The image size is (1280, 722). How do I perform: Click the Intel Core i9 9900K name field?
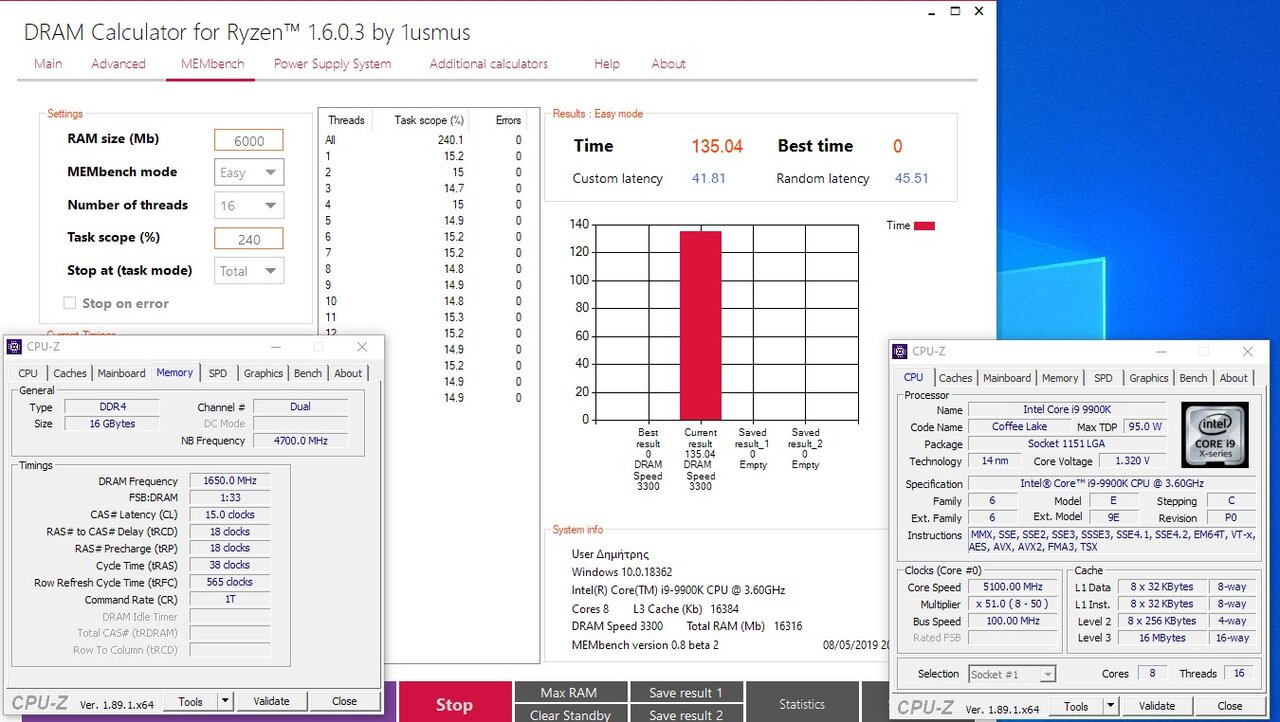pyautogui.click(x=1067, y=410)
